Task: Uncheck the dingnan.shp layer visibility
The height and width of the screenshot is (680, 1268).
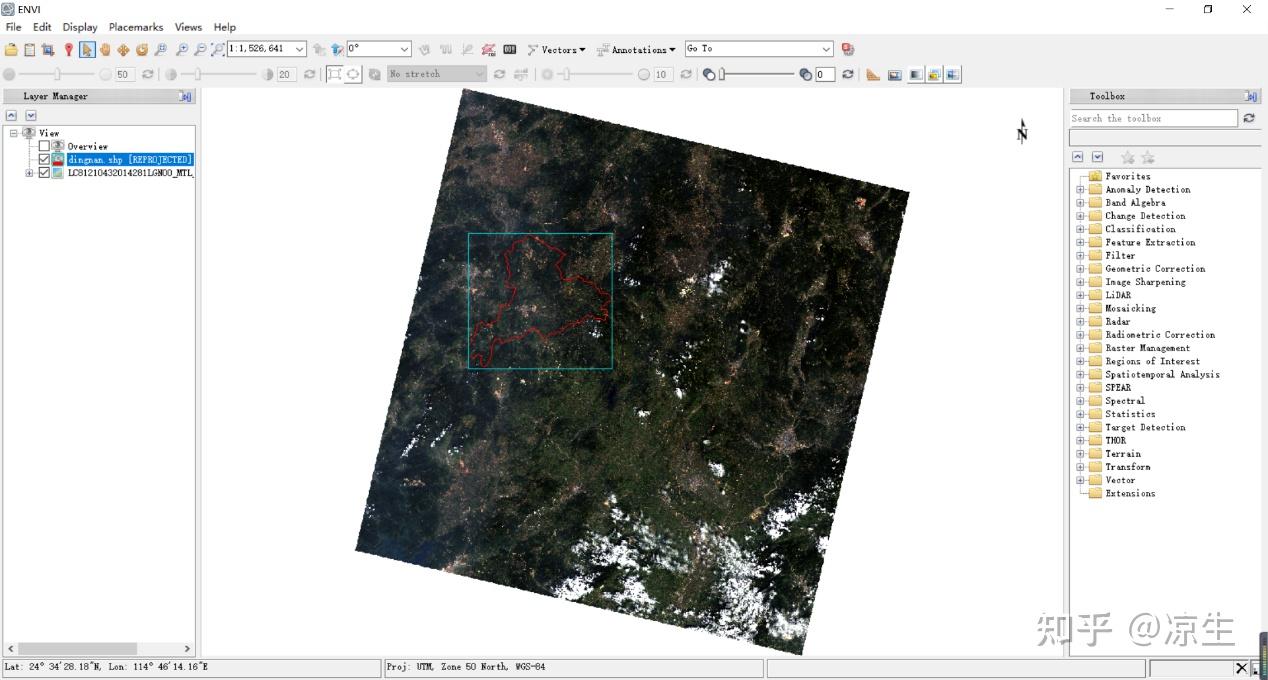Action: pyautogui.click(x=44, y=159)
